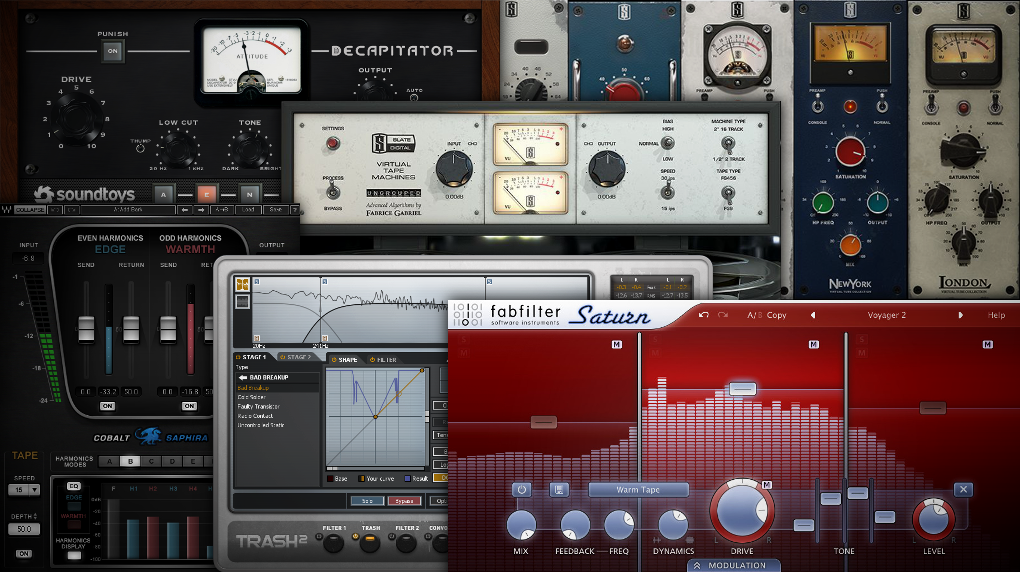Image resolution: width=1020 pixels, height=572 pixels.
Task: Click the Decapitator Drive knob
Action: 77,120
